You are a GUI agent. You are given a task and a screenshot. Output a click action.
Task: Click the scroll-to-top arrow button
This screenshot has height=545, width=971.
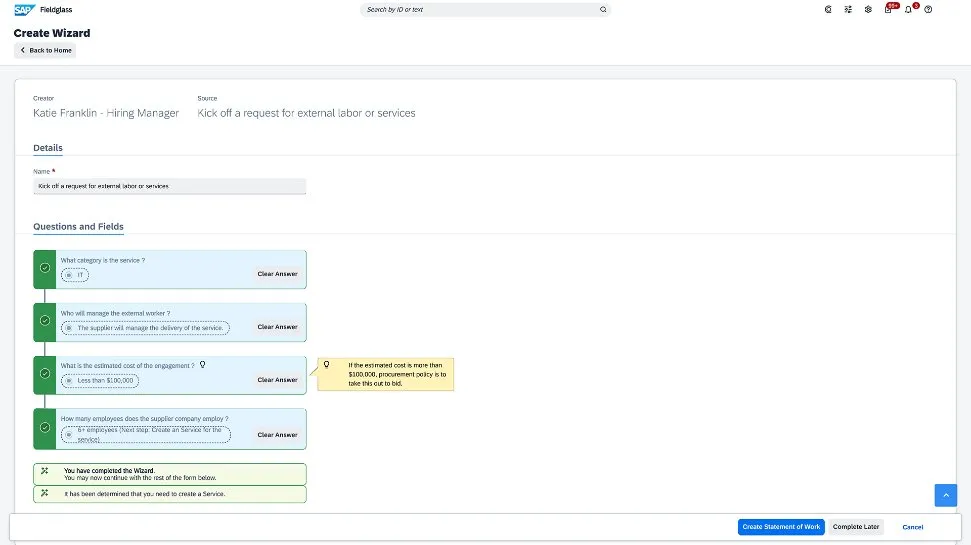[x=946, y=495]
